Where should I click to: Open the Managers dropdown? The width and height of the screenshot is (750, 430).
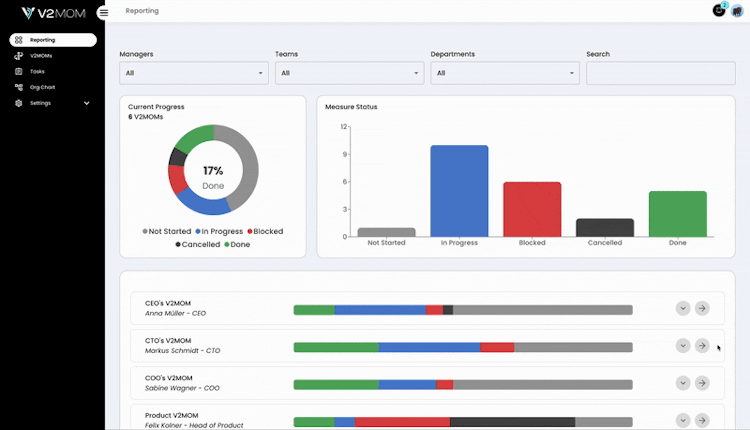click(194, 73)
